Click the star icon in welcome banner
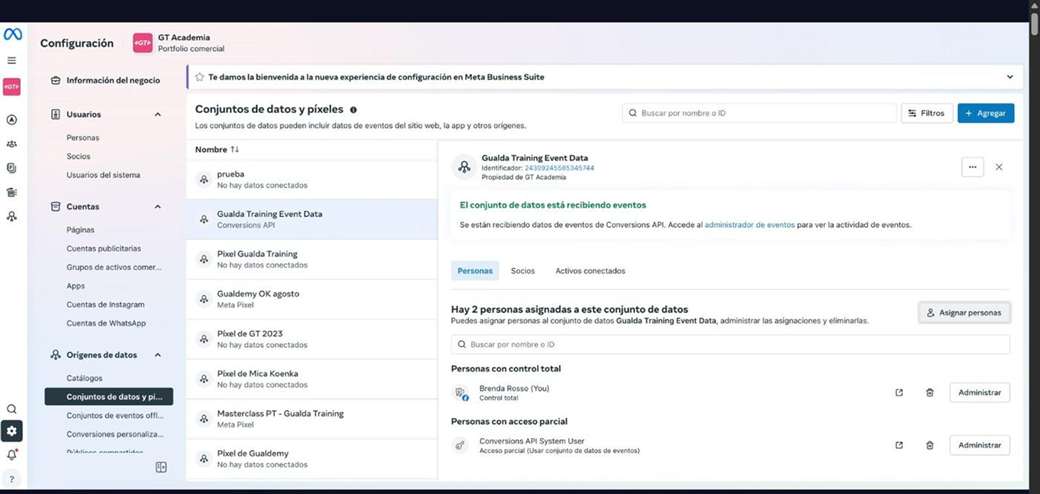 click(200, 77)
